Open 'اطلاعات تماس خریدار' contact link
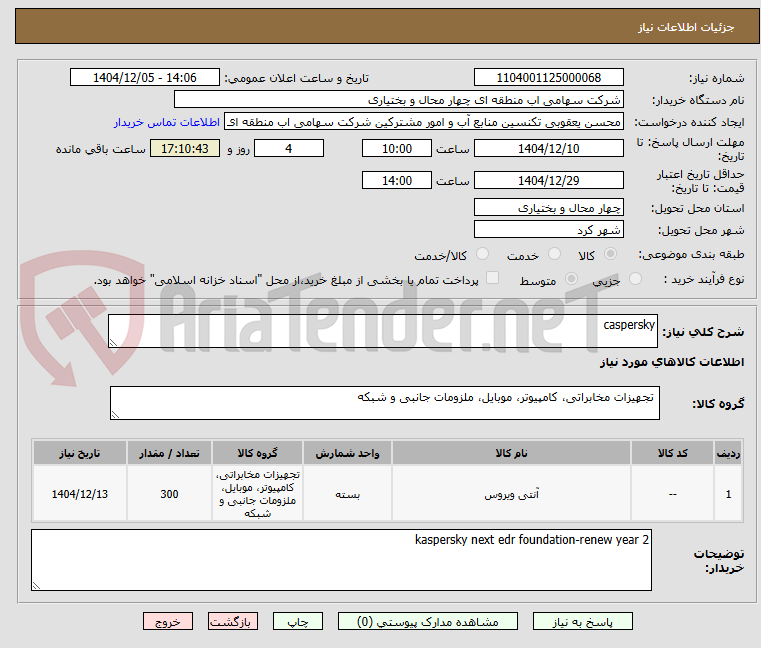This screenshot has width=761, height=648. 167,122
